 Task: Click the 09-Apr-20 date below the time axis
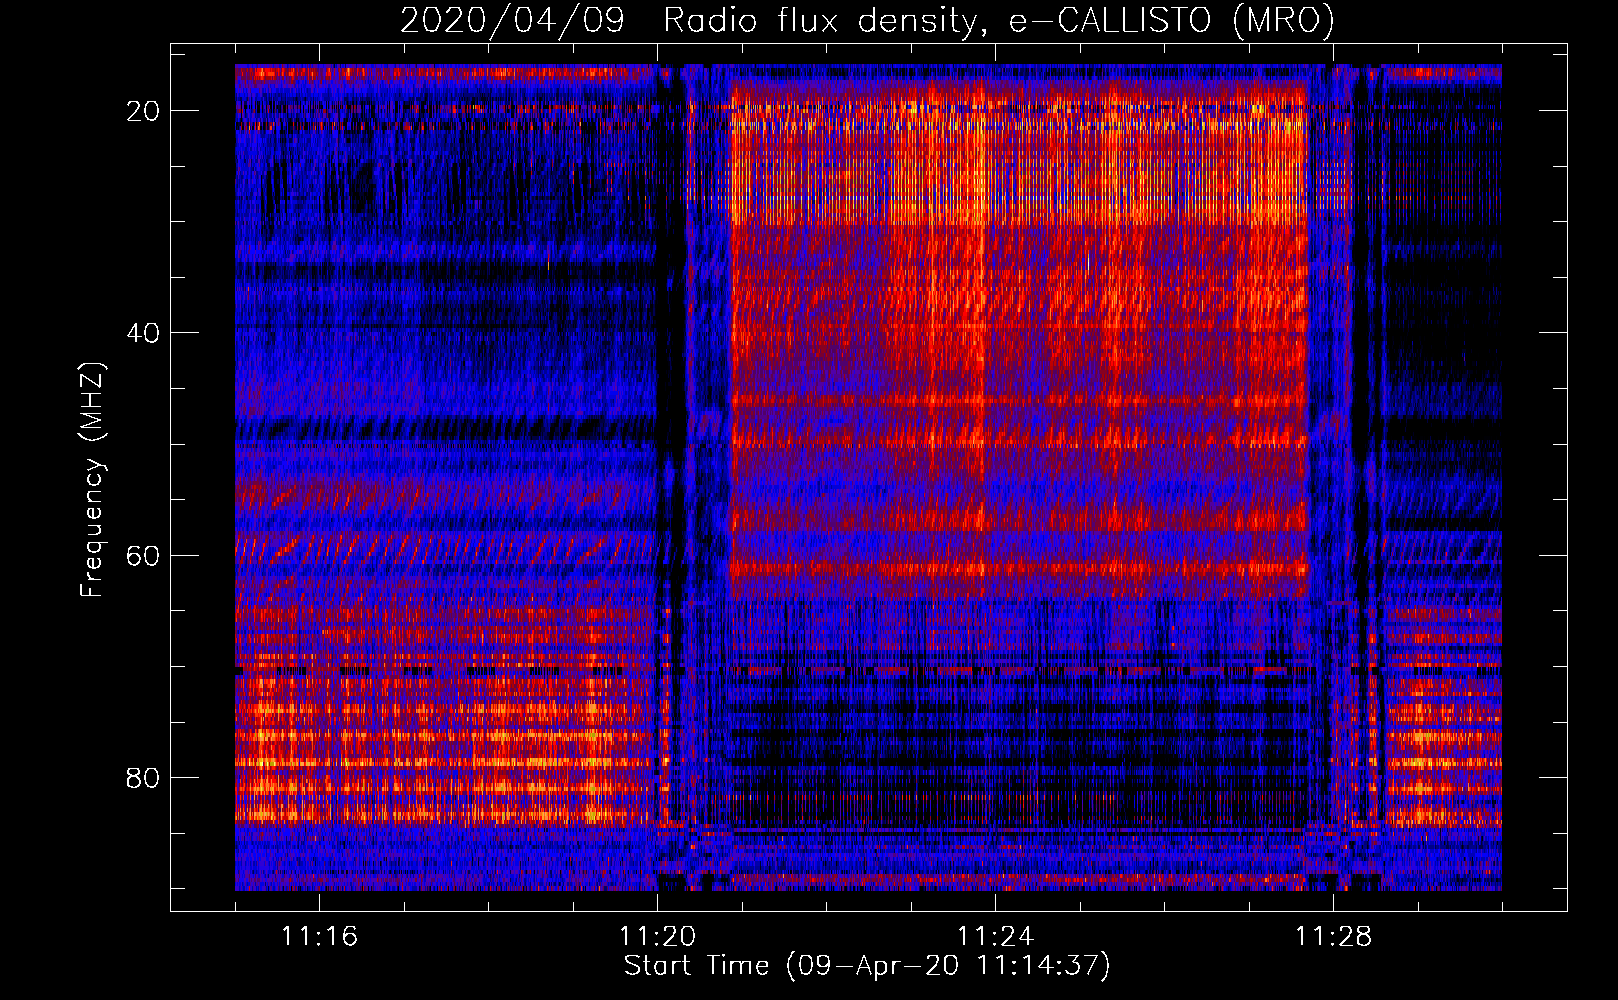point(877,966)
